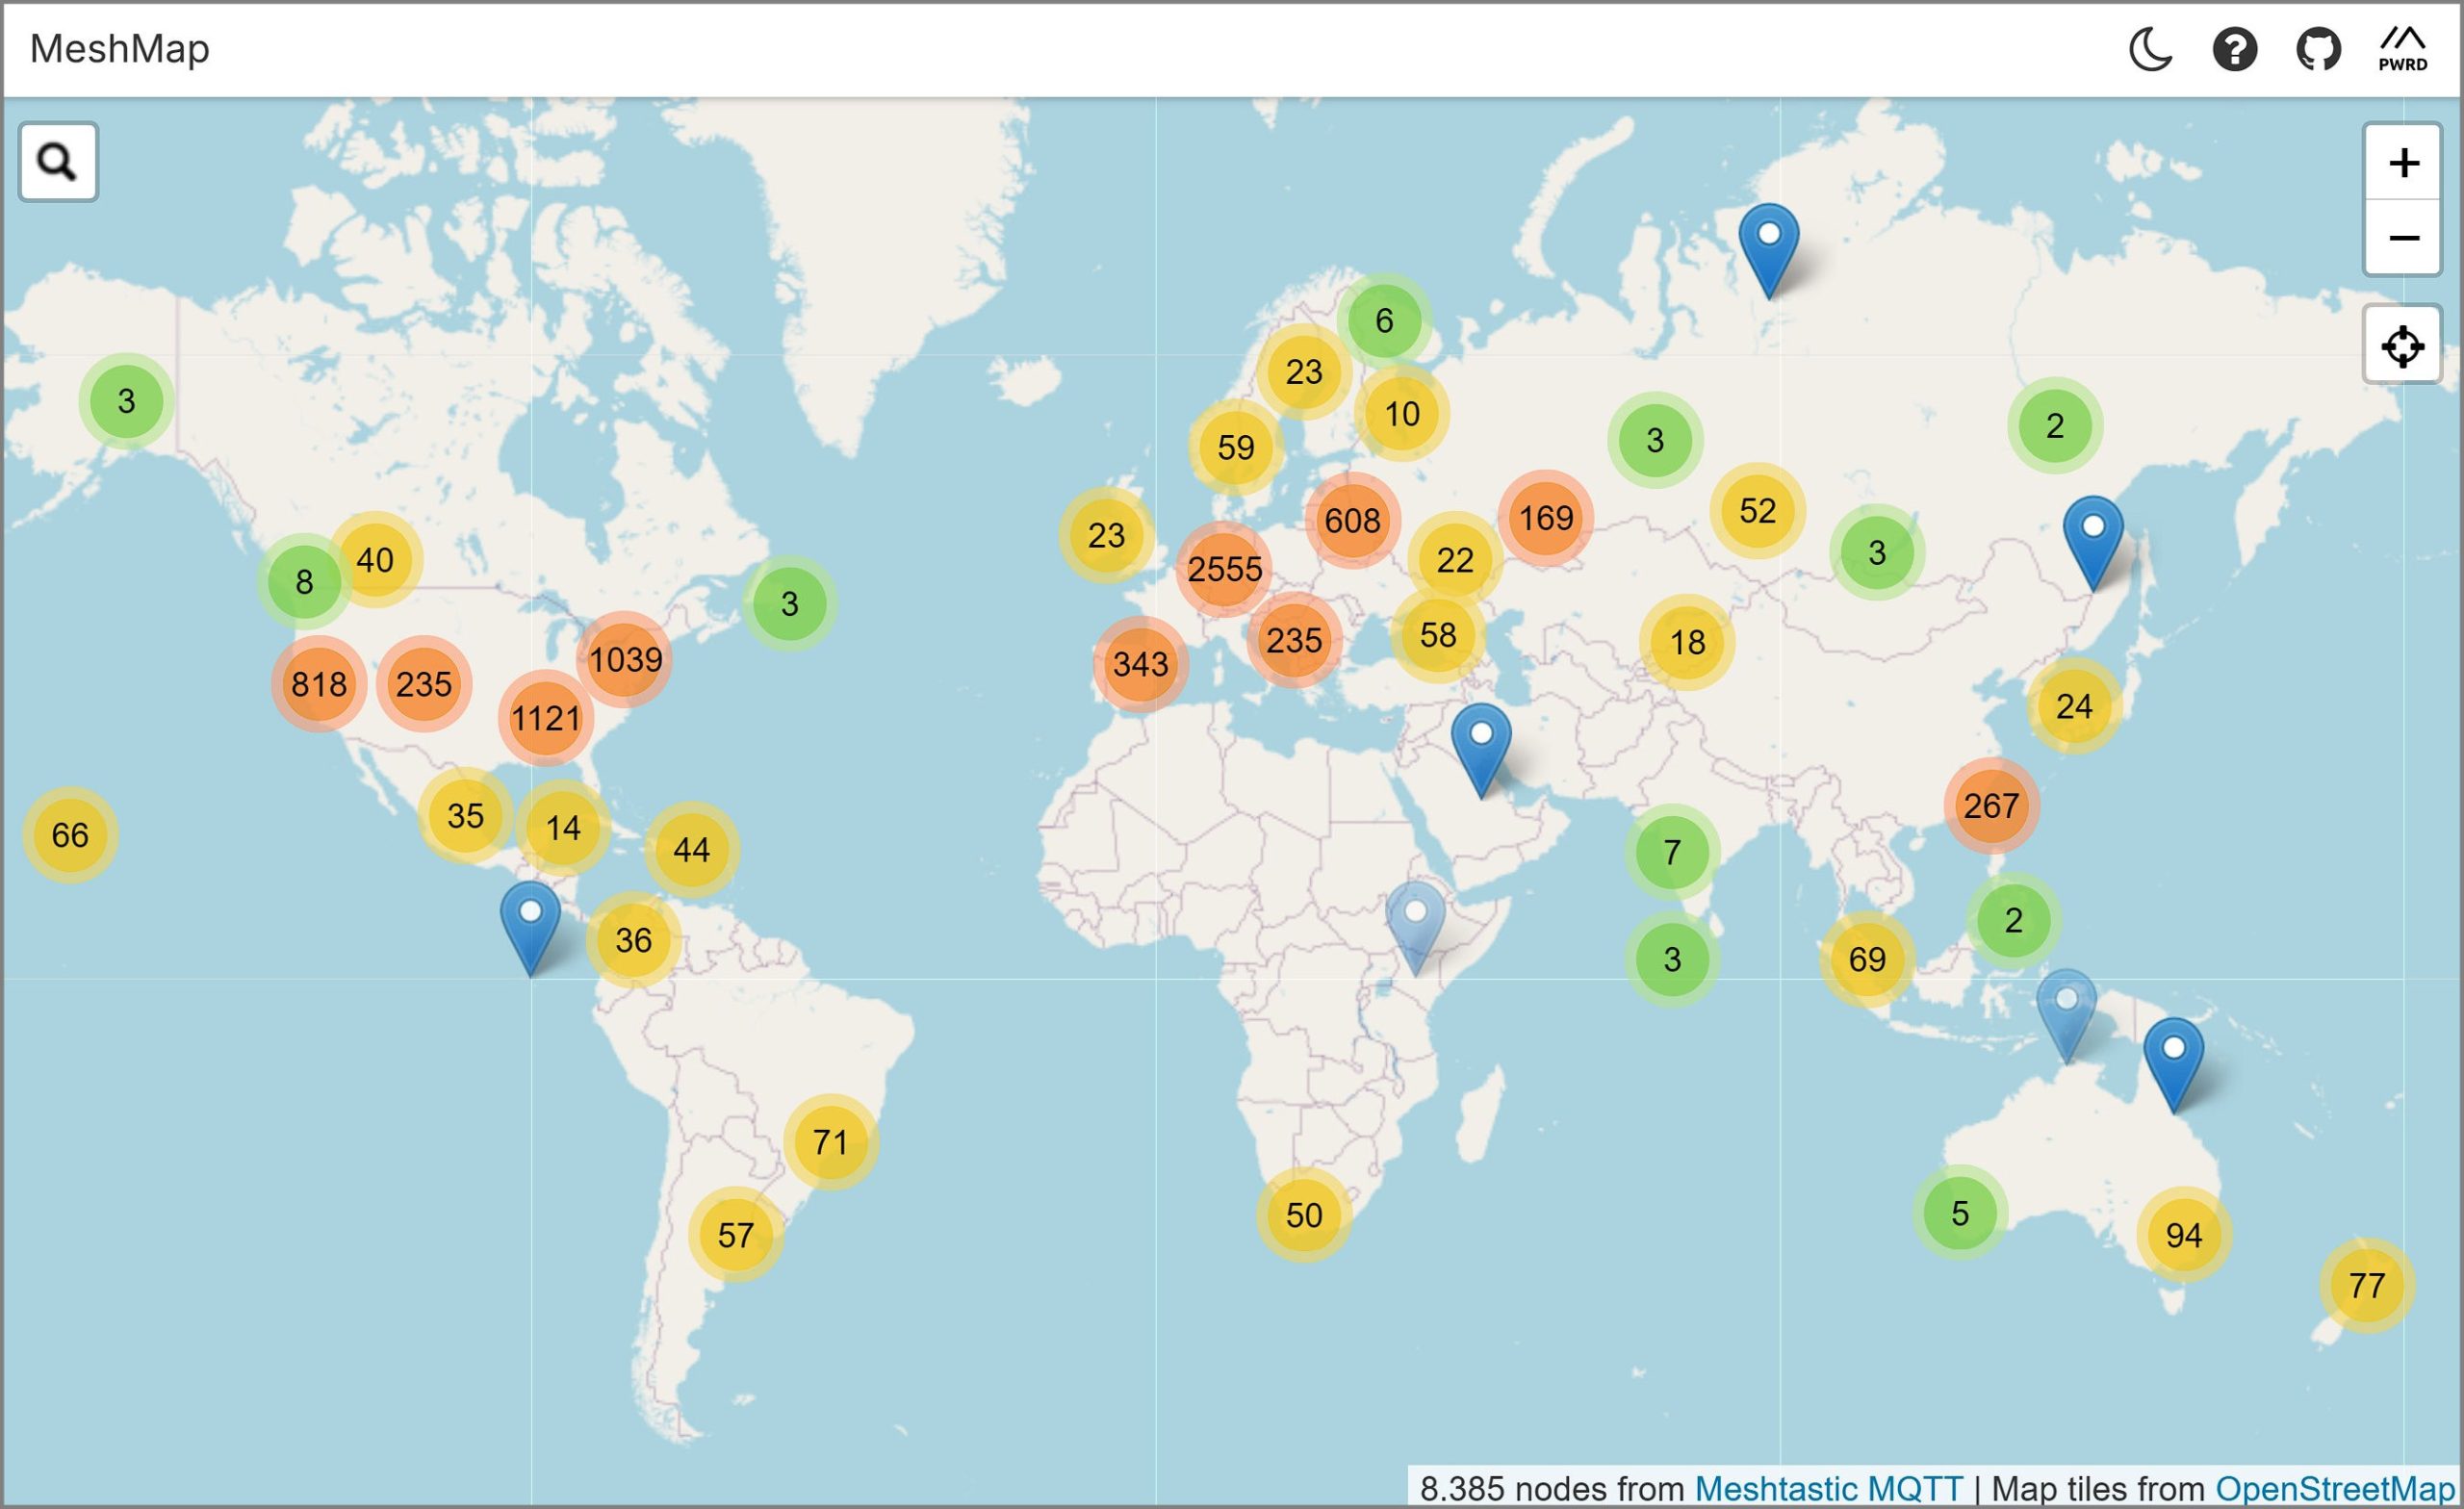Toggle dark mode with the moon icon
The height and width of the screenshot is (1509, 2464).
(x=2150, y=48)
